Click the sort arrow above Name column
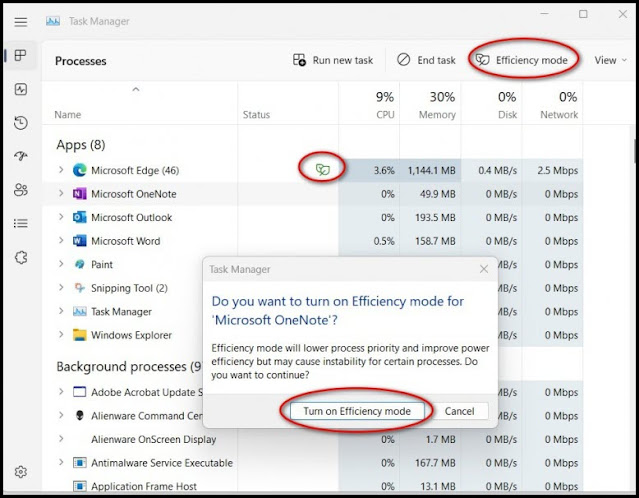639x498 pixels. (136, 89)
